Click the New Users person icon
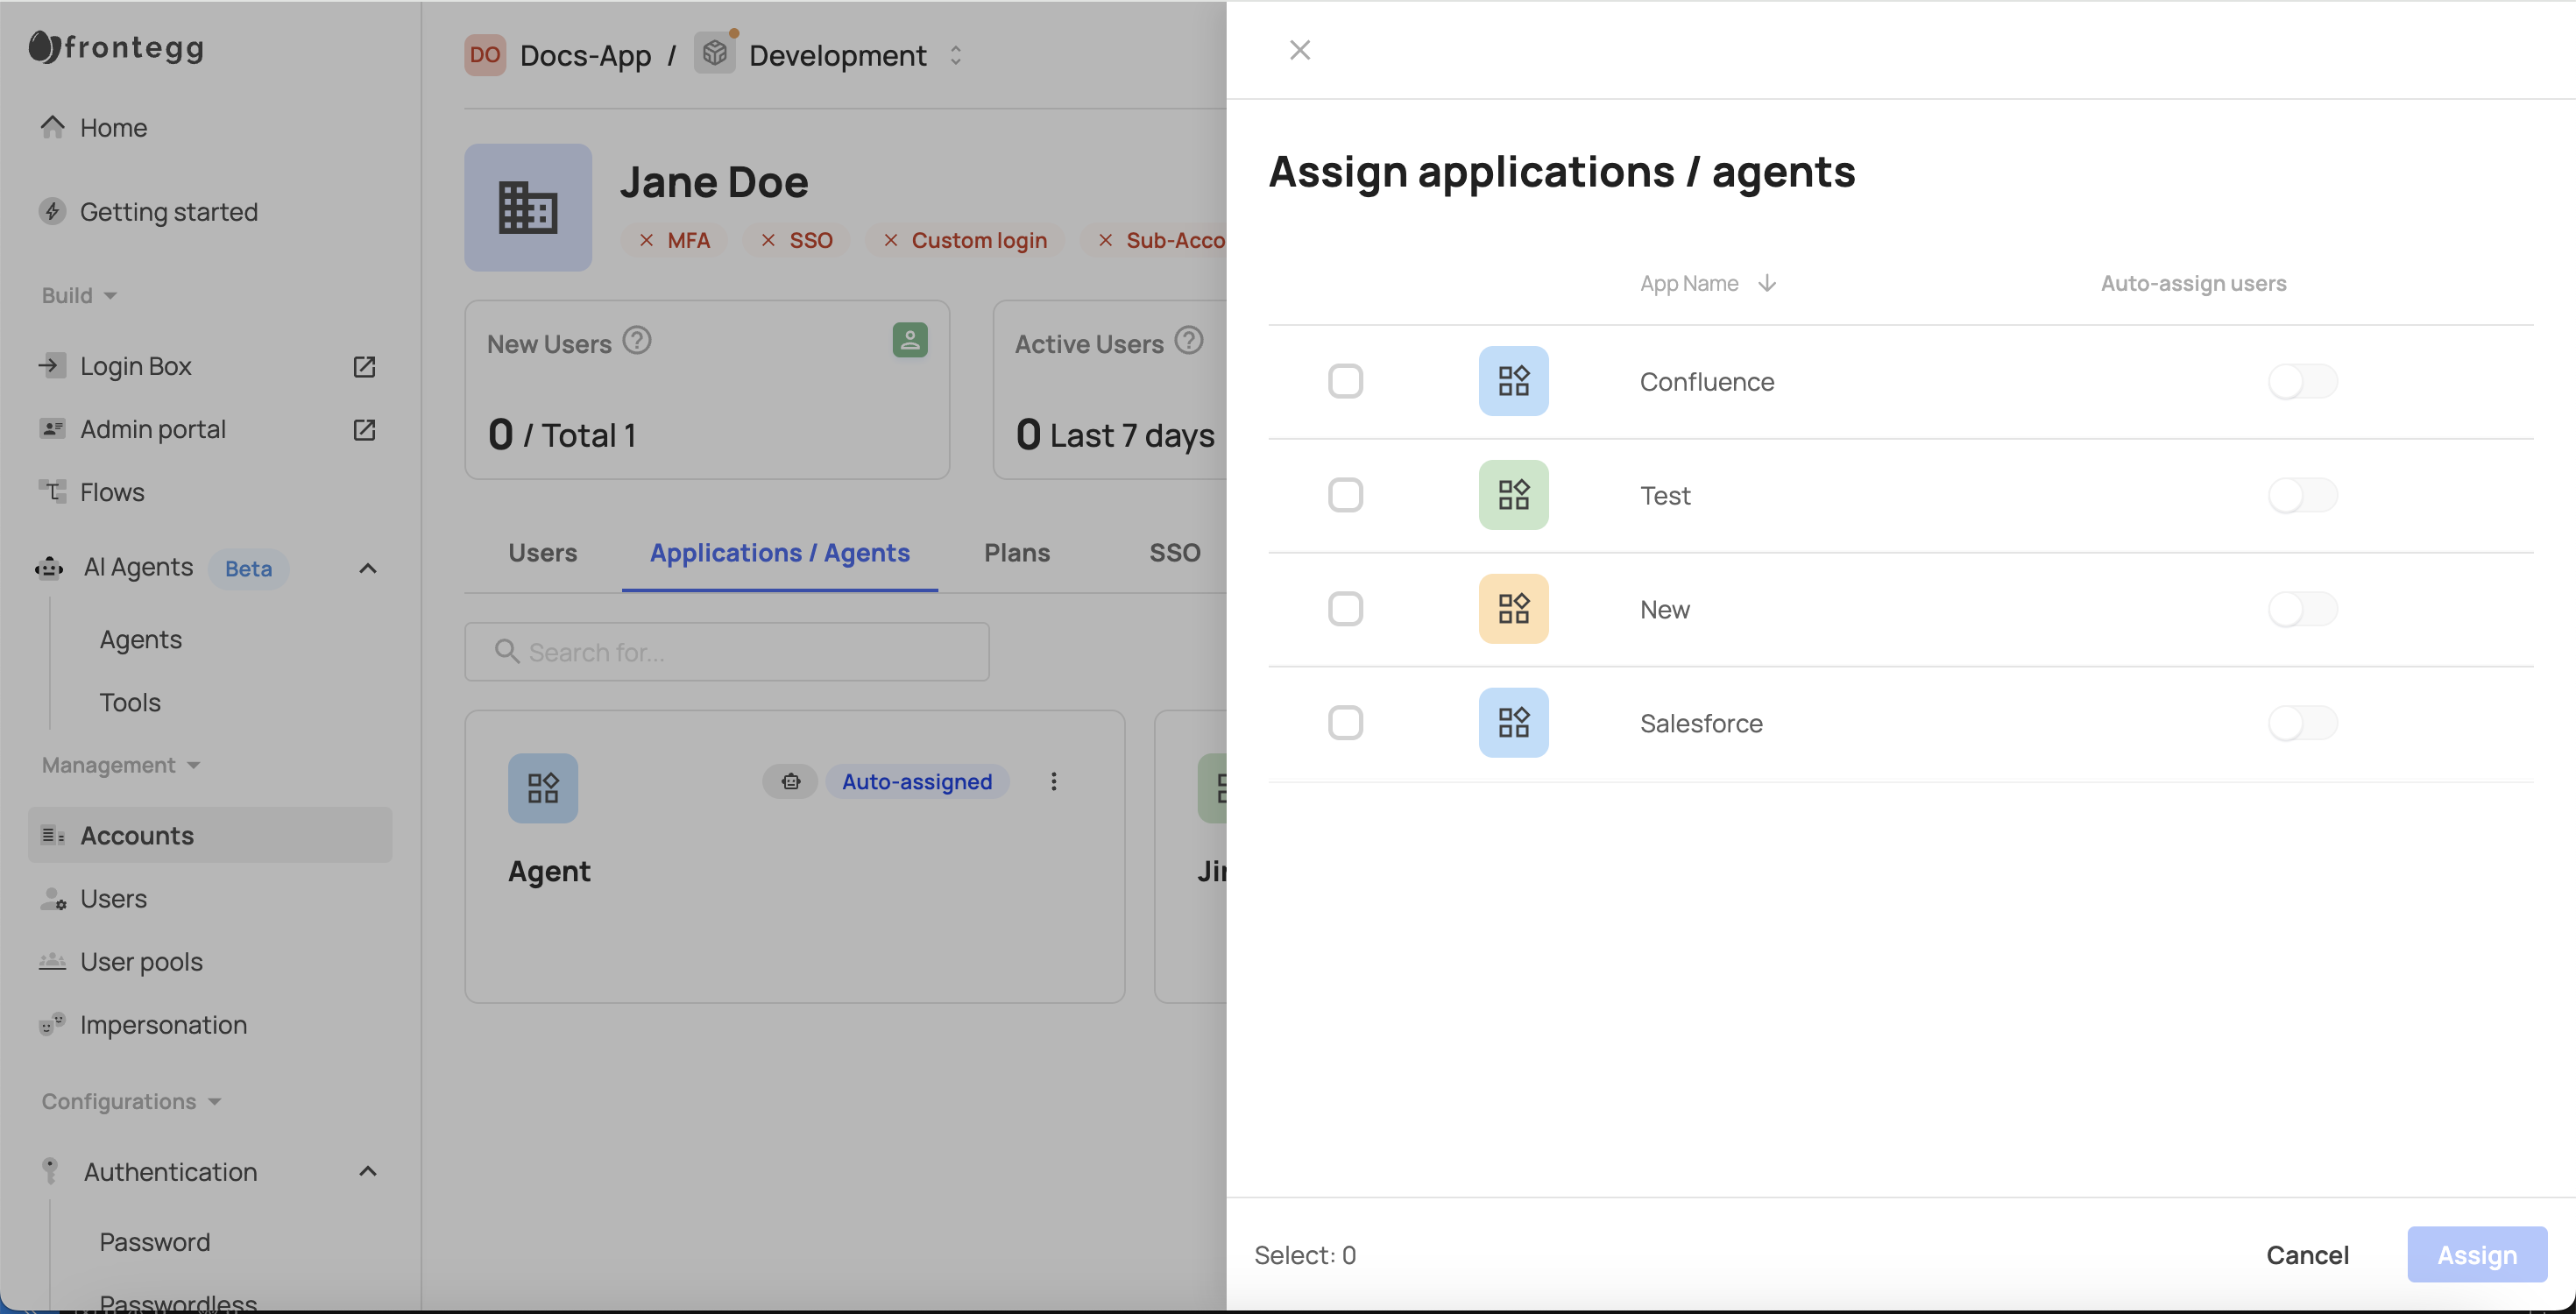The width and height of the screenshot is (2576, 1314). click(909, 341)
